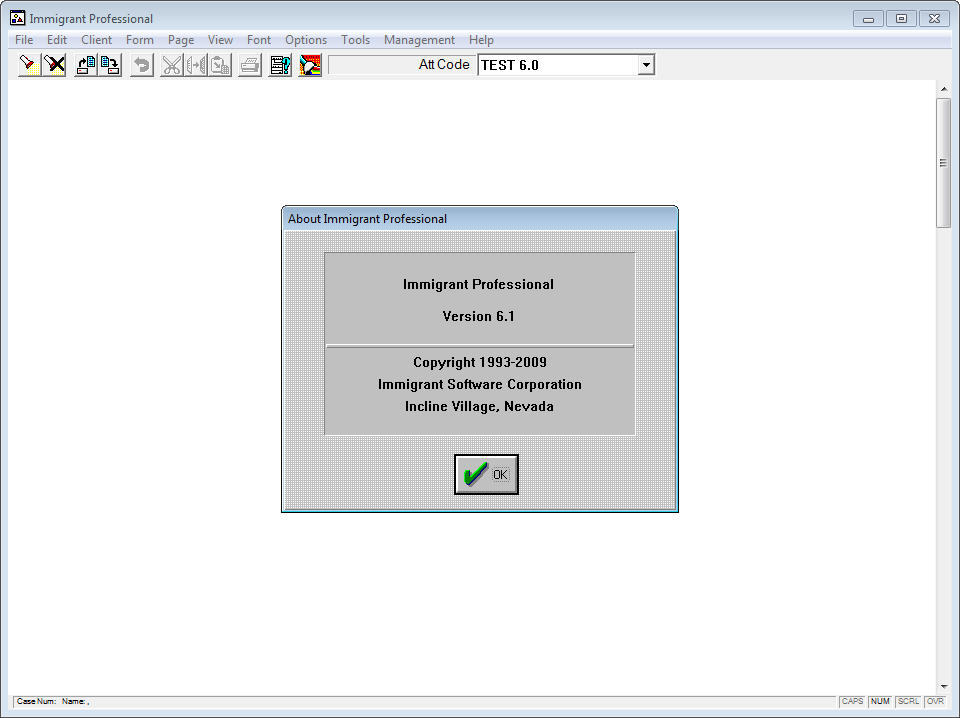Click the CAPS status bar indicator
Image resolution: width=960 pixels, height=718 pixels.
pyautogui.click(x=852, y=701)
